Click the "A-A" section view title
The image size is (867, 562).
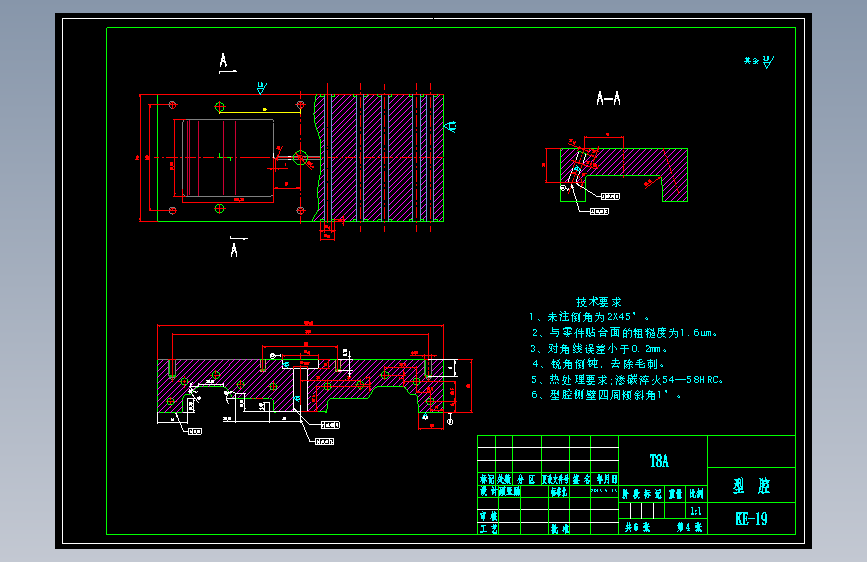pyautogui.click(x=608, y=99)
